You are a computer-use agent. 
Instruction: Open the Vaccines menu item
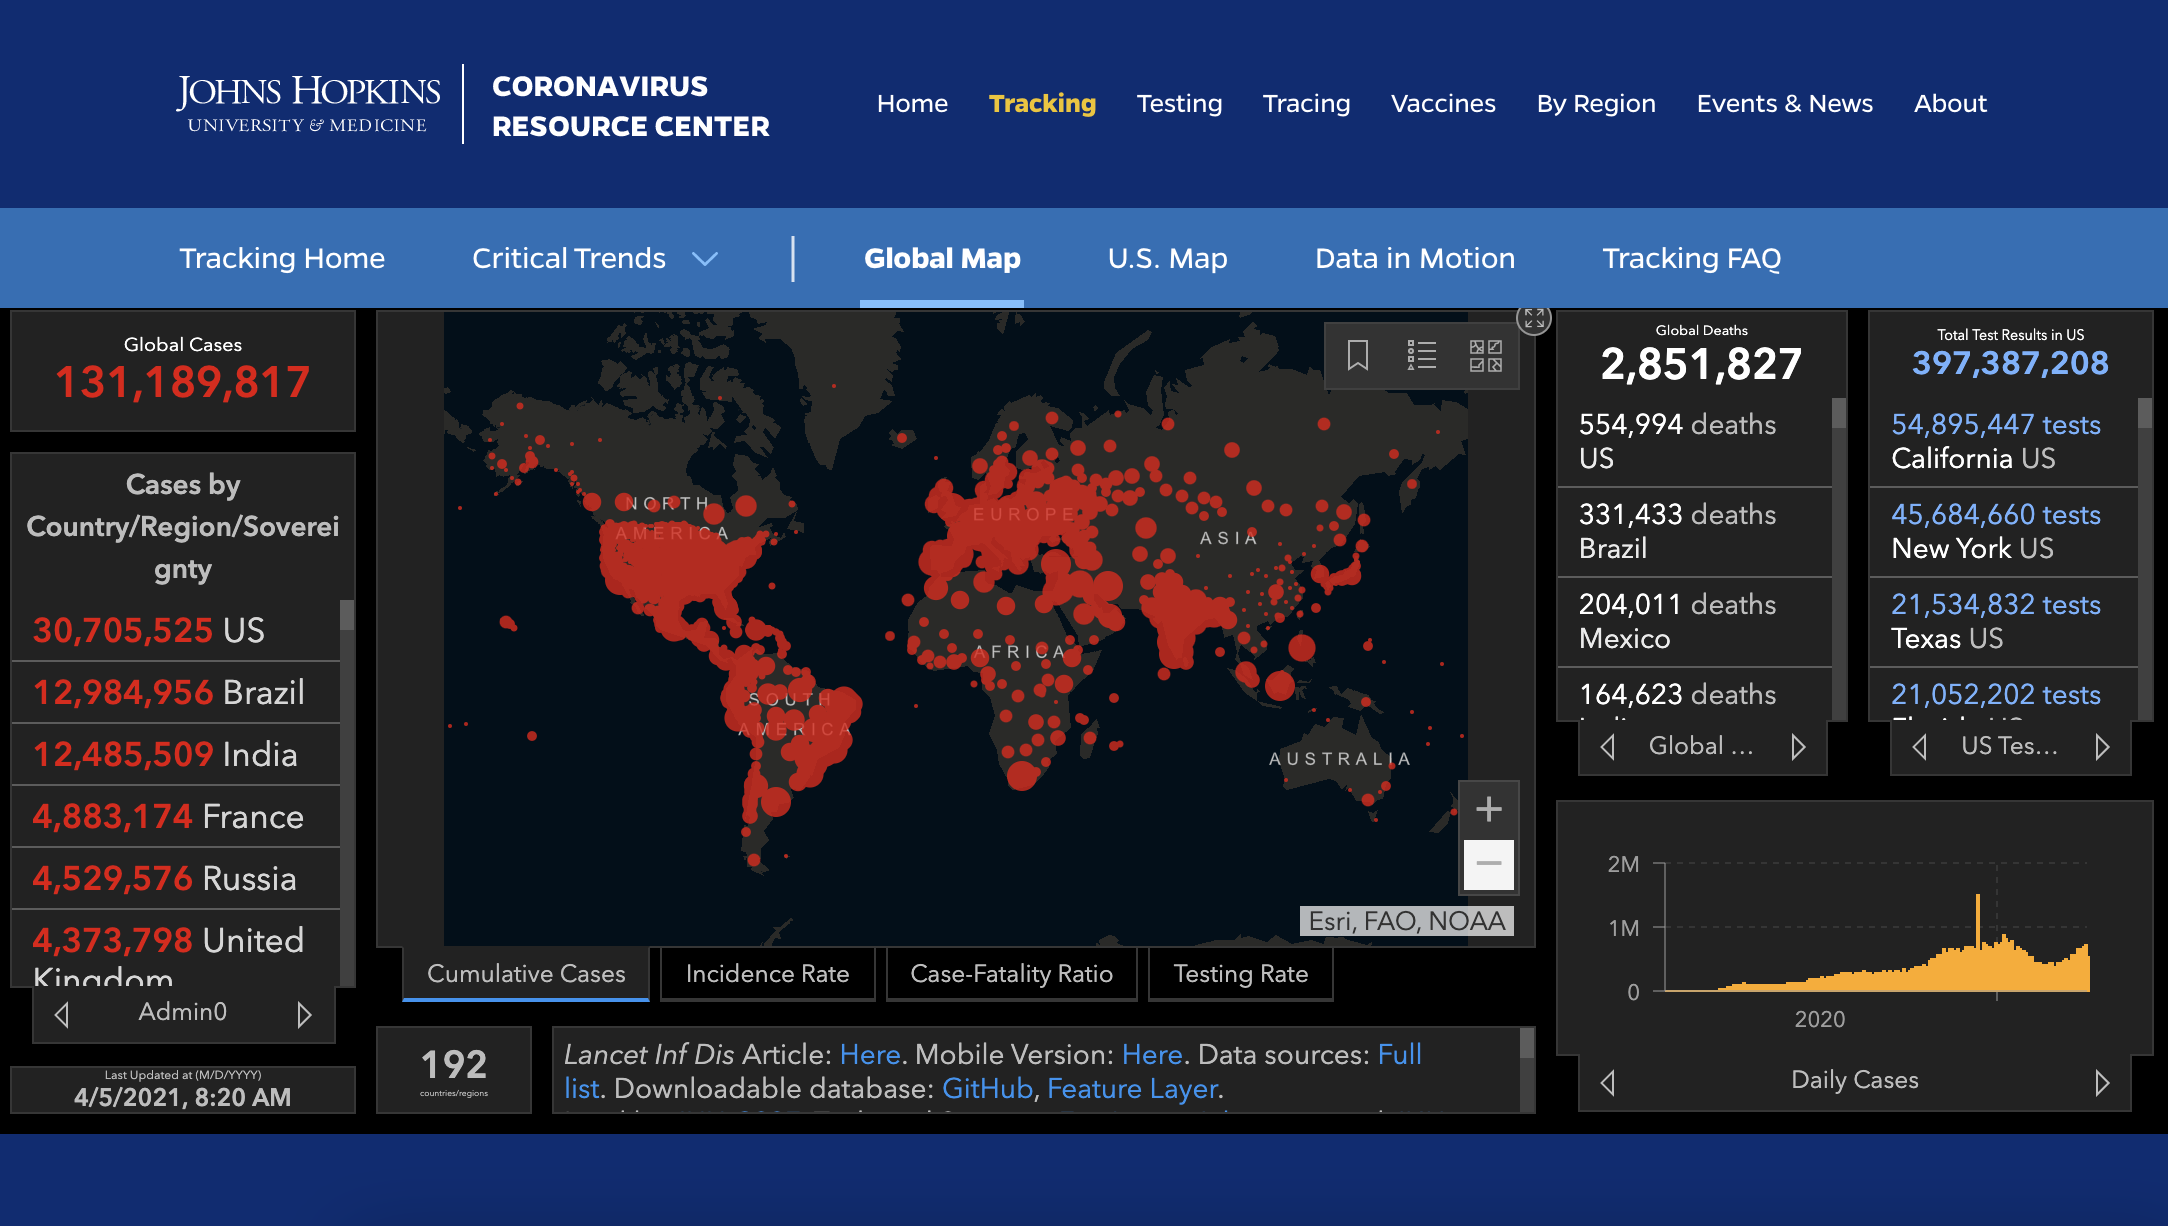click(1443, 104)
